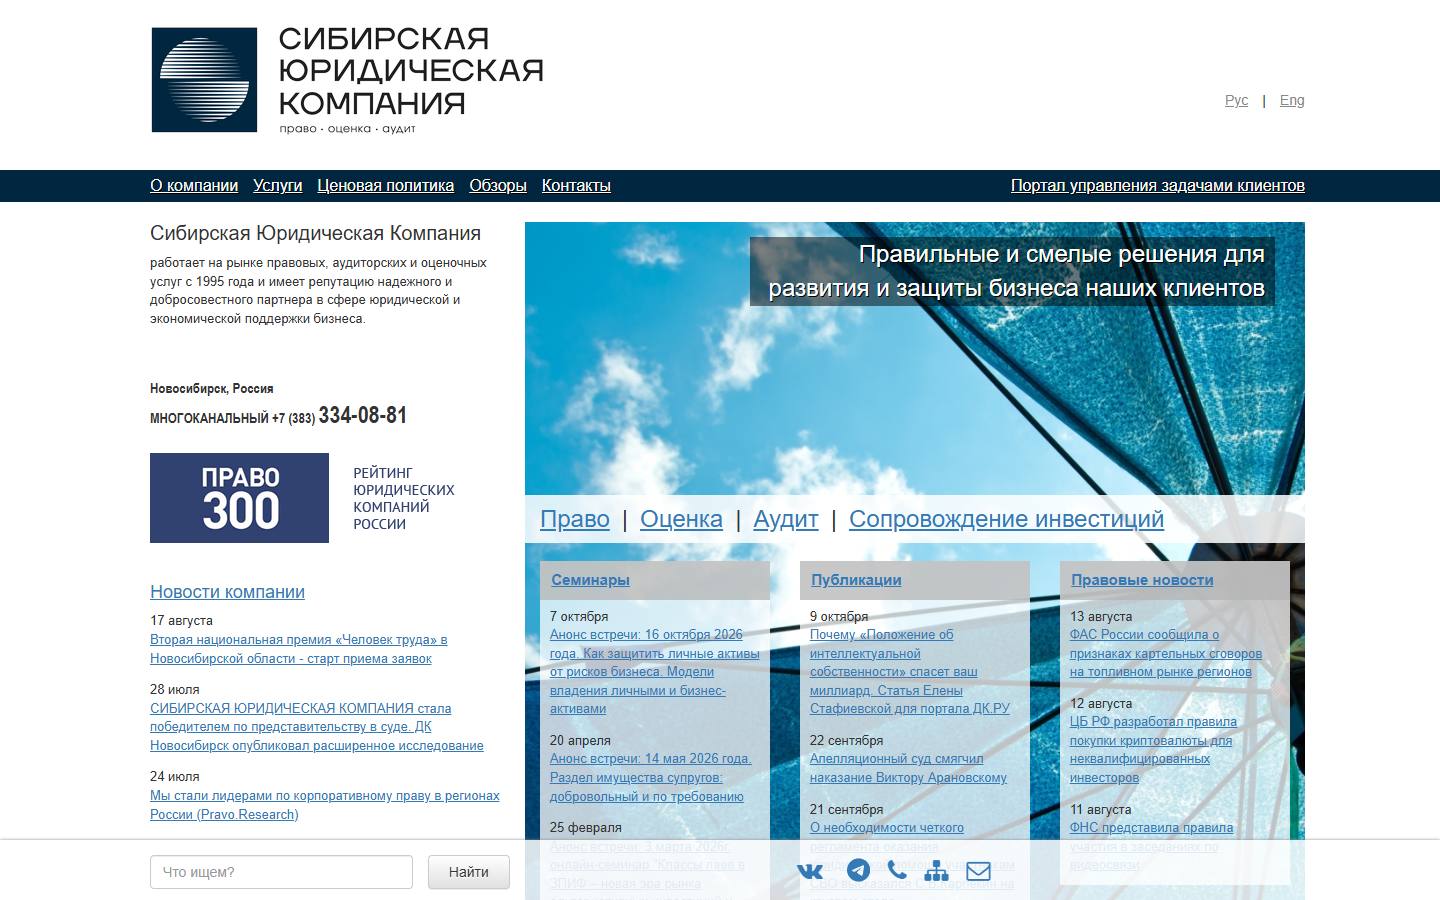The image size is (1440, 900).
Task: Click the phone handset icon
Action: point(897,870)
